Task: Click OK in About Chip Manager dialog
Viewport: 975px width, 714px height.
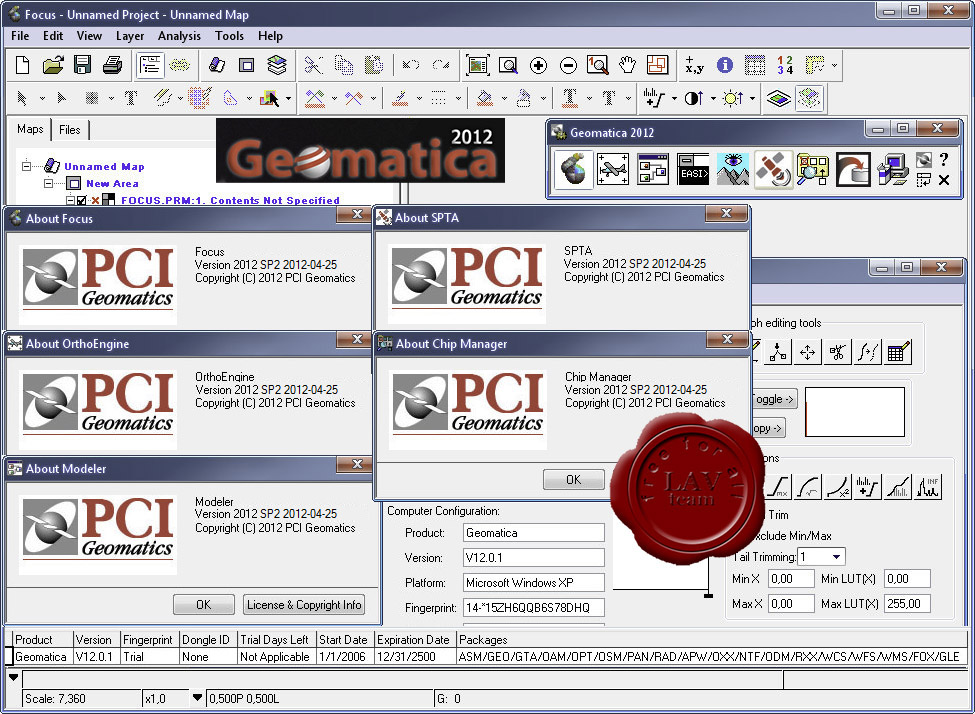Action: [x=573, y=480]
